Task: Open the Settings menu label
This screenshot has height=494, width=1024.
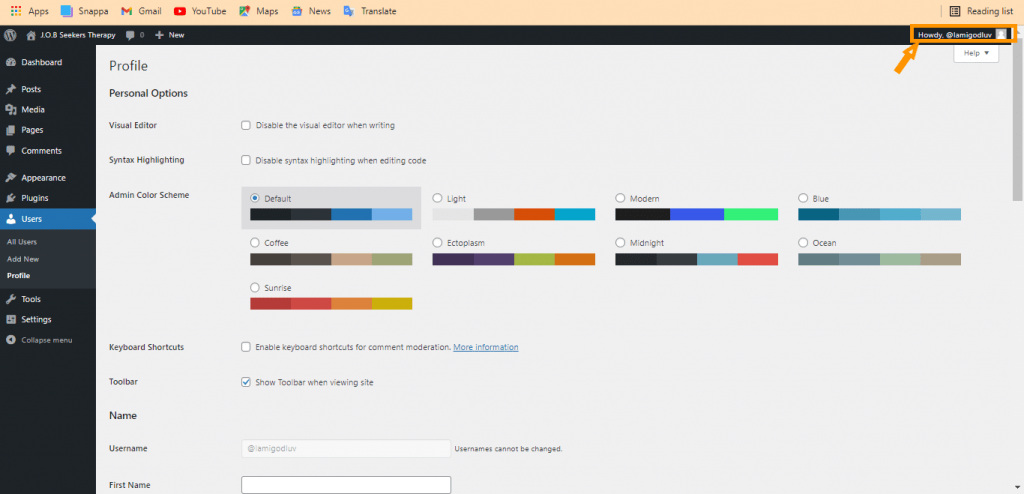Action: coord(36,320)
